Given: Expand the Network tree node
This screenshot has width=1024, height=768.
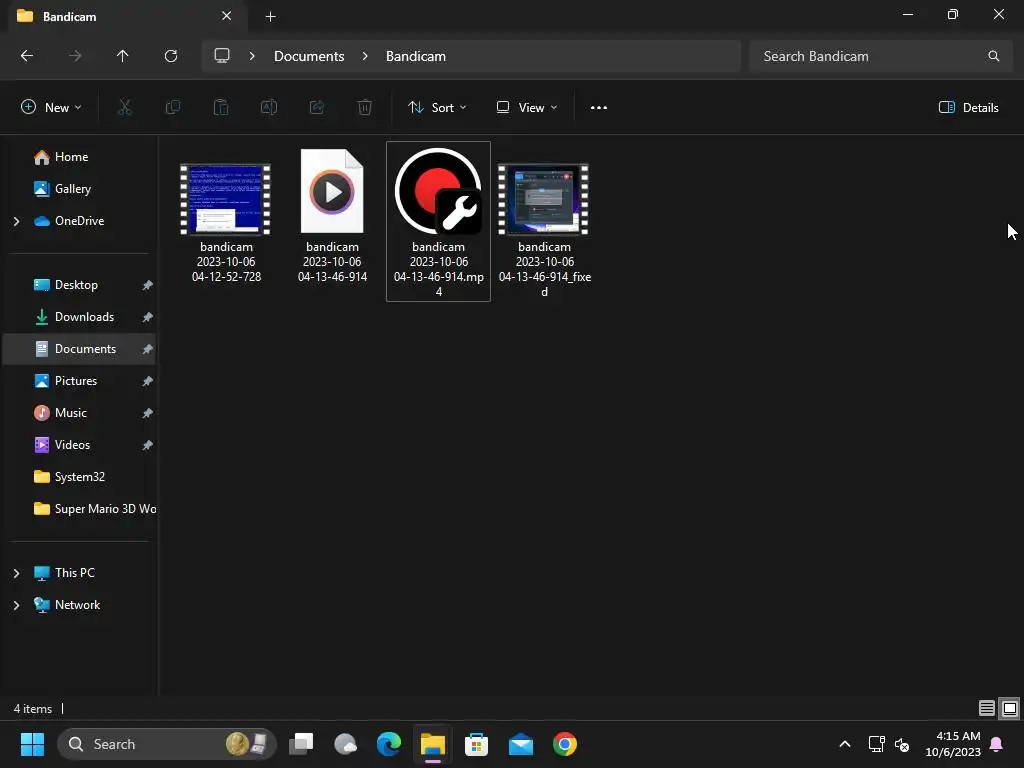Looking at the screenshot, I should [16, 605].
